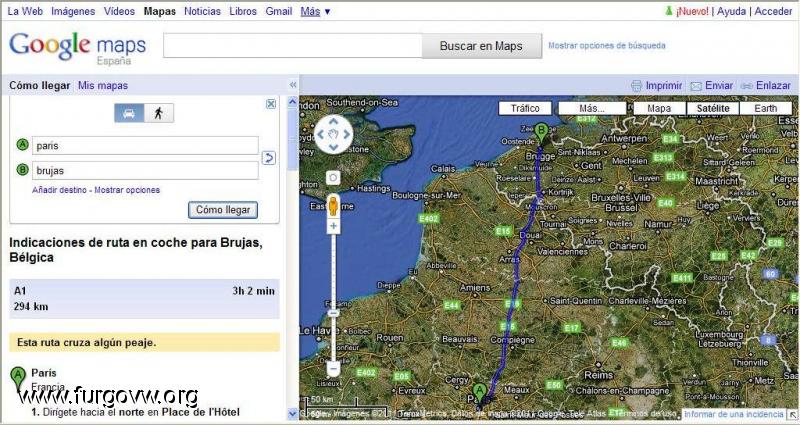Pan the map down with the arrow
The width and height of the screenshot is (800, 425).
point(333,147)
